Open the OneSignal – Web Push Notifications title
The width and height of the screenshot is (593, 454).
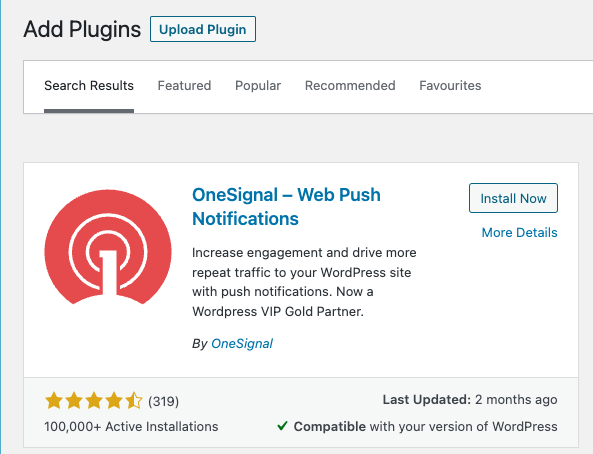click(x=286, y=207)
